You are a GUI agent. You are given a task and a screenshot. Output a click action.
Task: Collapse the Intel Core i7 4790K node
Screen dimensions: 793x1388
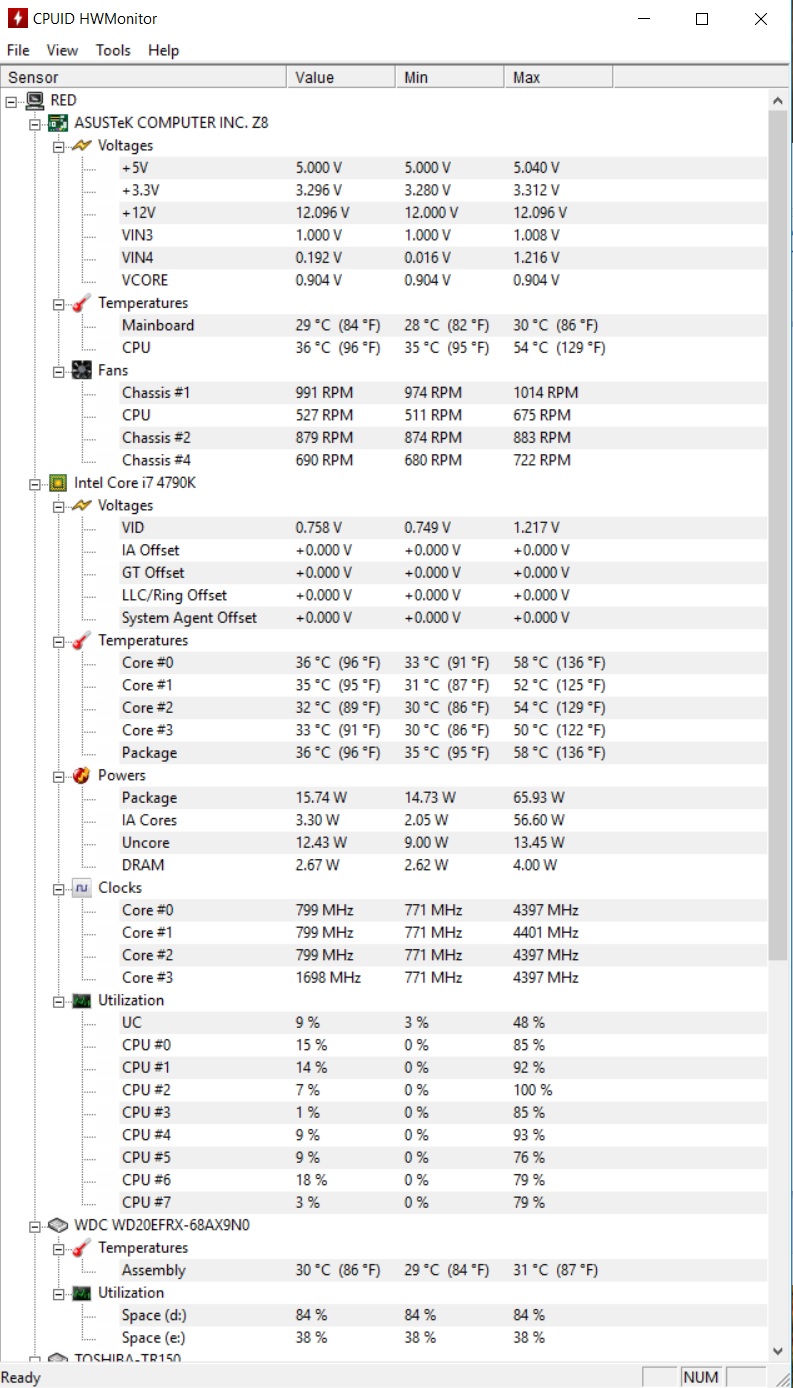point(35,483)
